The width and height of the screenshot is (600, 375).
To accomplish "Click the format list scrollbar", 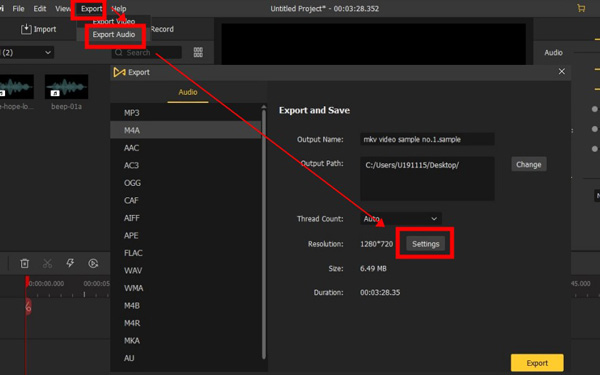I will (264, 233).
